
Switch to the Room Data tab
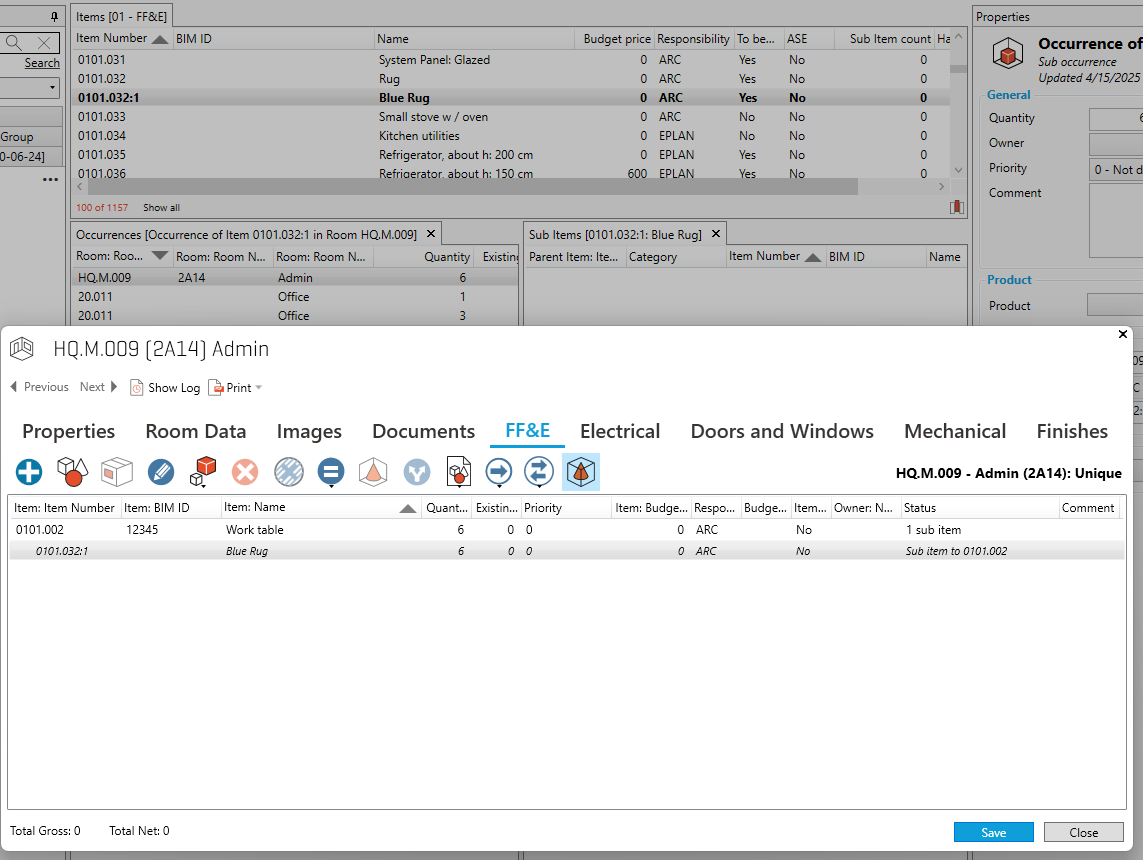[195, 432]
